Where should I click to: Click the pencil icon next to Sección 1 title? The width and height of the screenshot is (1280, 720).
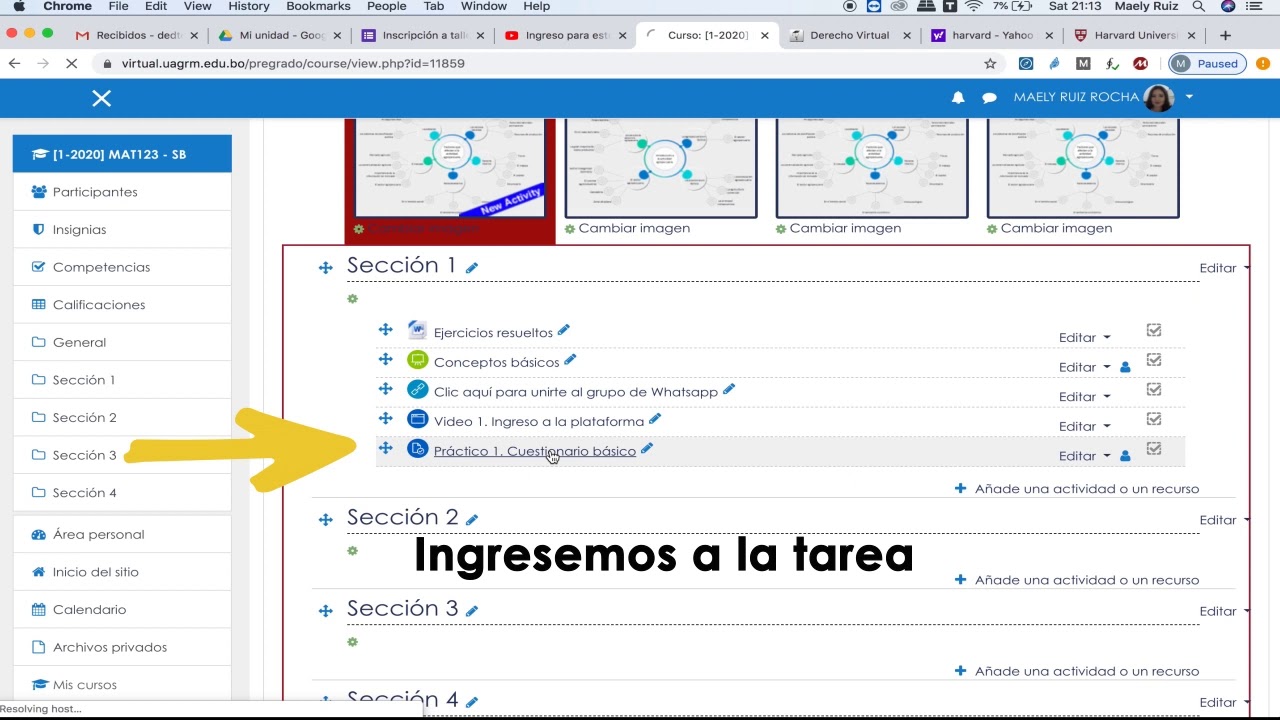pyautogui.click(x=472, y=267)
